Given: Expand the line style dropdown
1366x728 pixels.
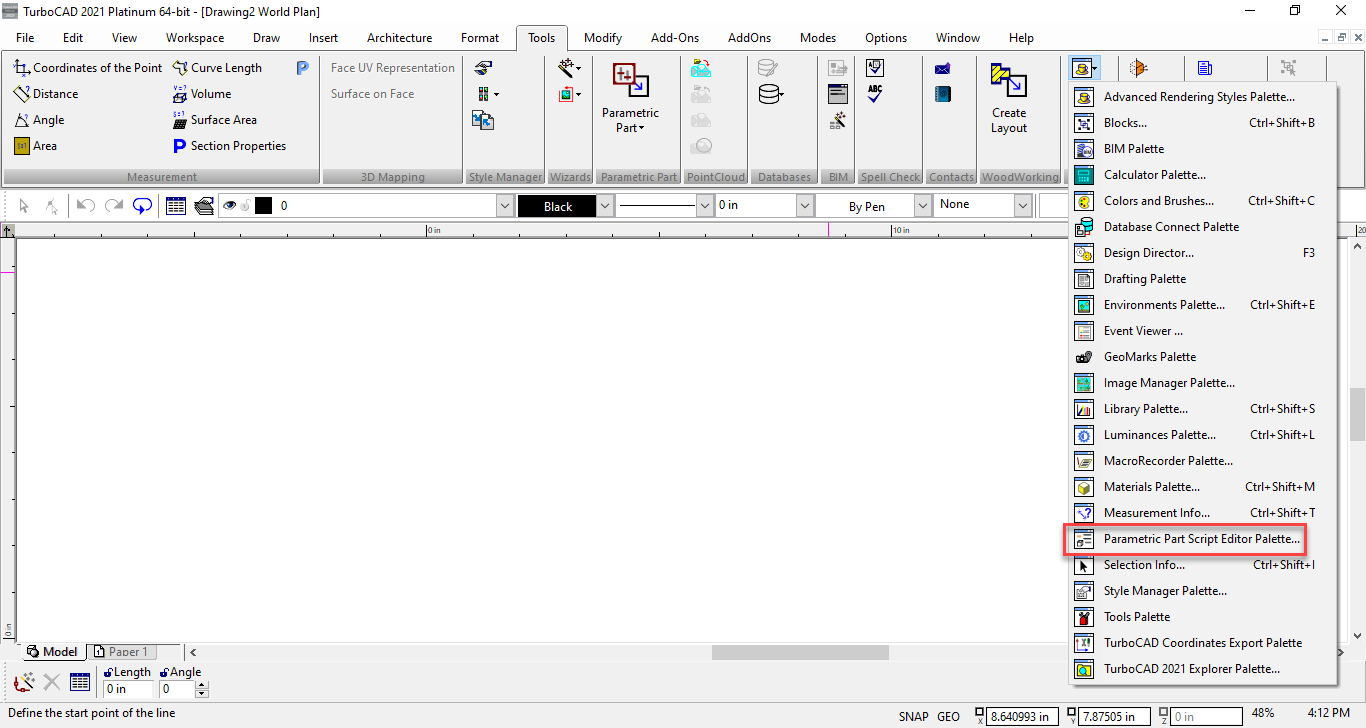Looking at the screenshot, I should tap(705, 206).
